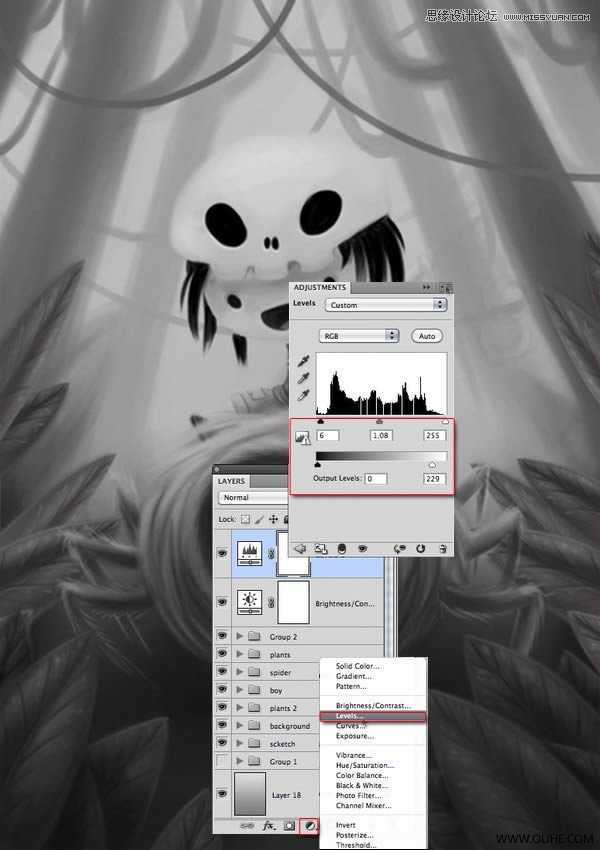Reset adjustment to defaults icon

click(421, 549)
